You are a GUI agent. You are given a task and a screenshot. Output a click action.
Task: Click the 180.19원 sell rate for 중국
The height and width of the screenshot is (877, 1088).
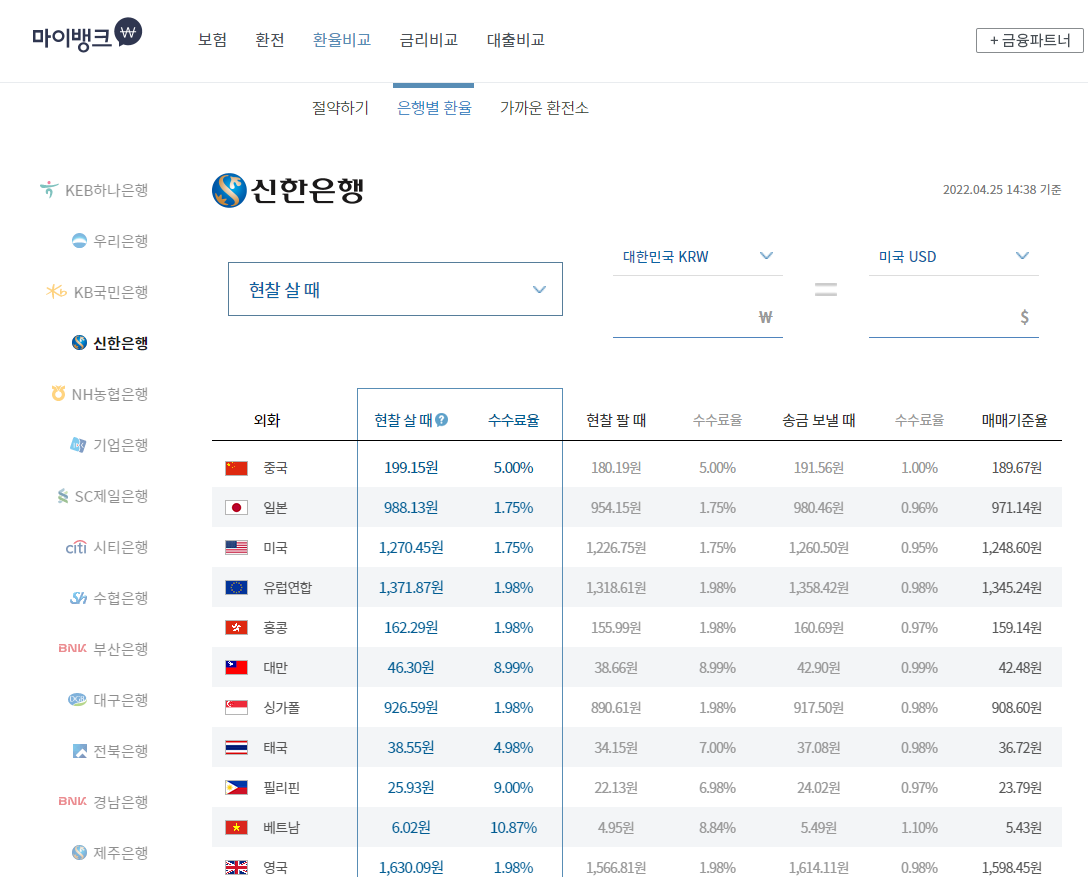click(616, 468)
